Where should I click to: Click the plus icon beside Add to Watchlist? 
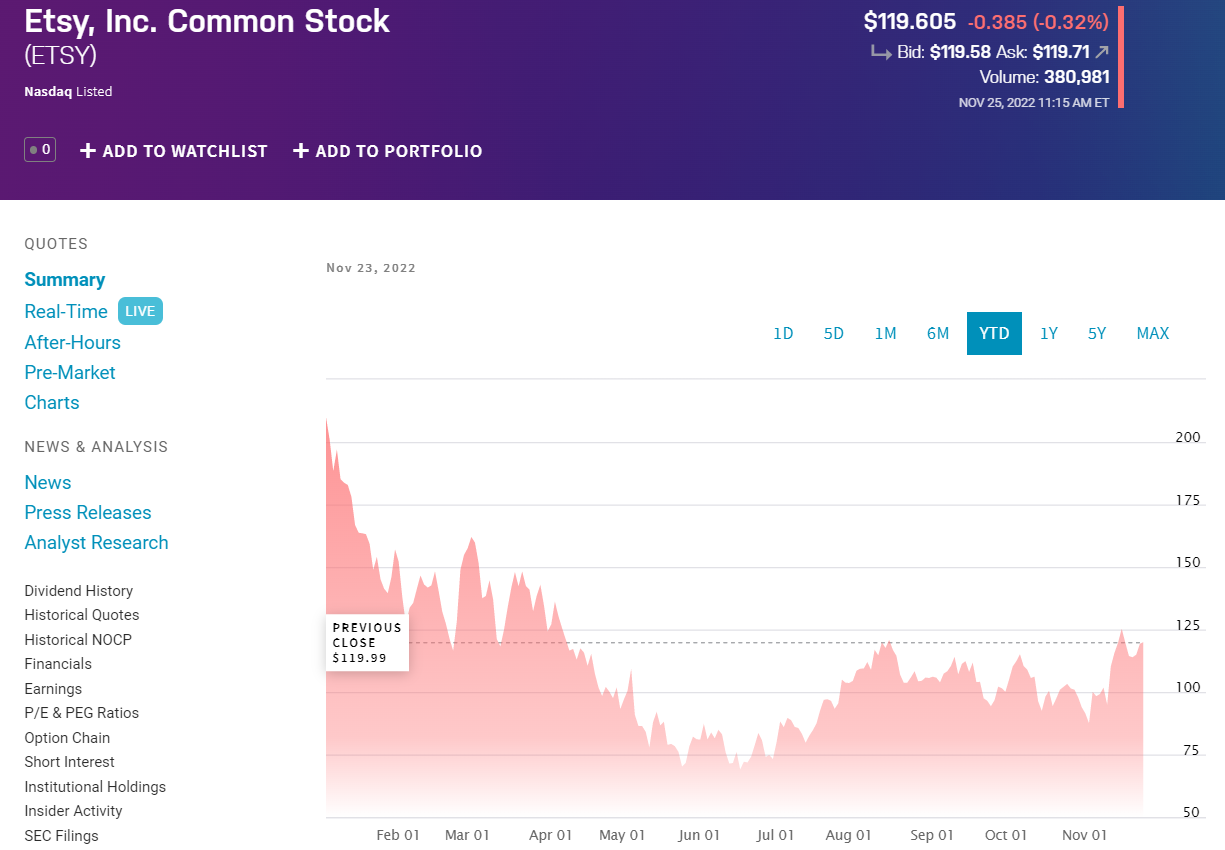pos(88,151)
